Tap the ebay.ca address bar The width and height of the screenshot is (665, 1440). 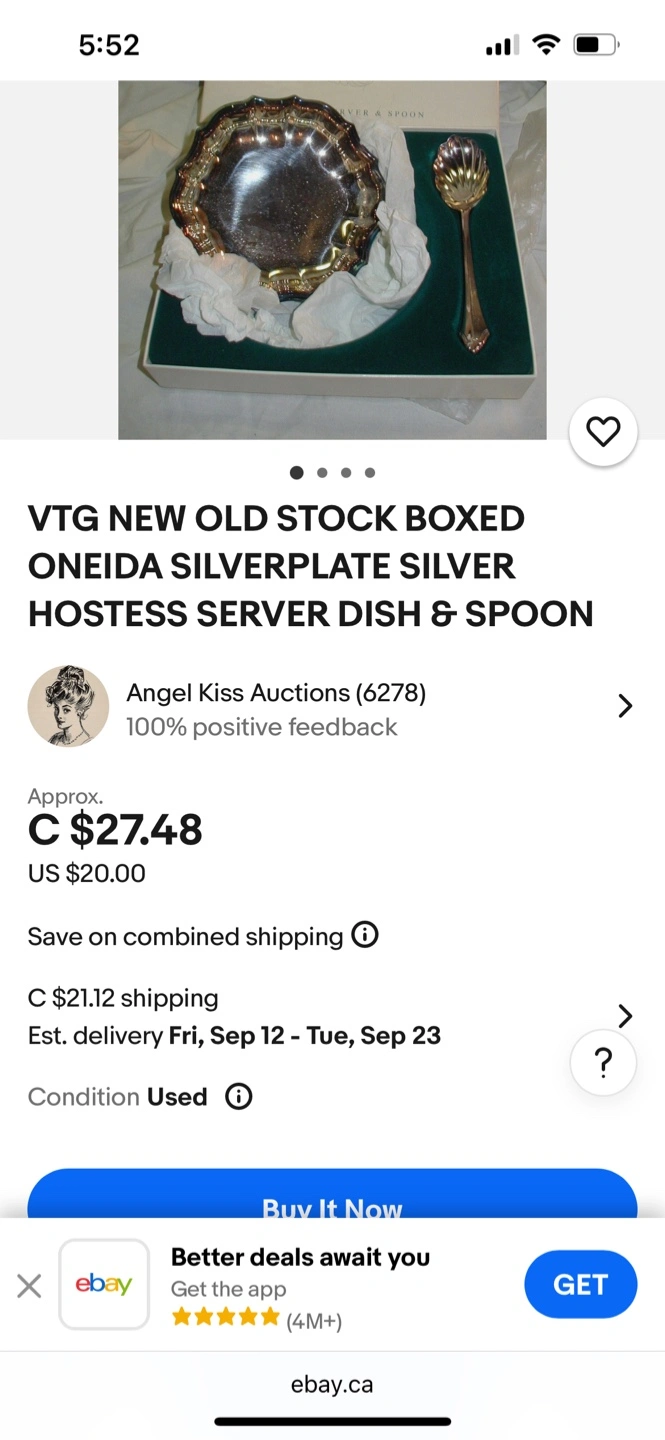(x=332, y=1385)
